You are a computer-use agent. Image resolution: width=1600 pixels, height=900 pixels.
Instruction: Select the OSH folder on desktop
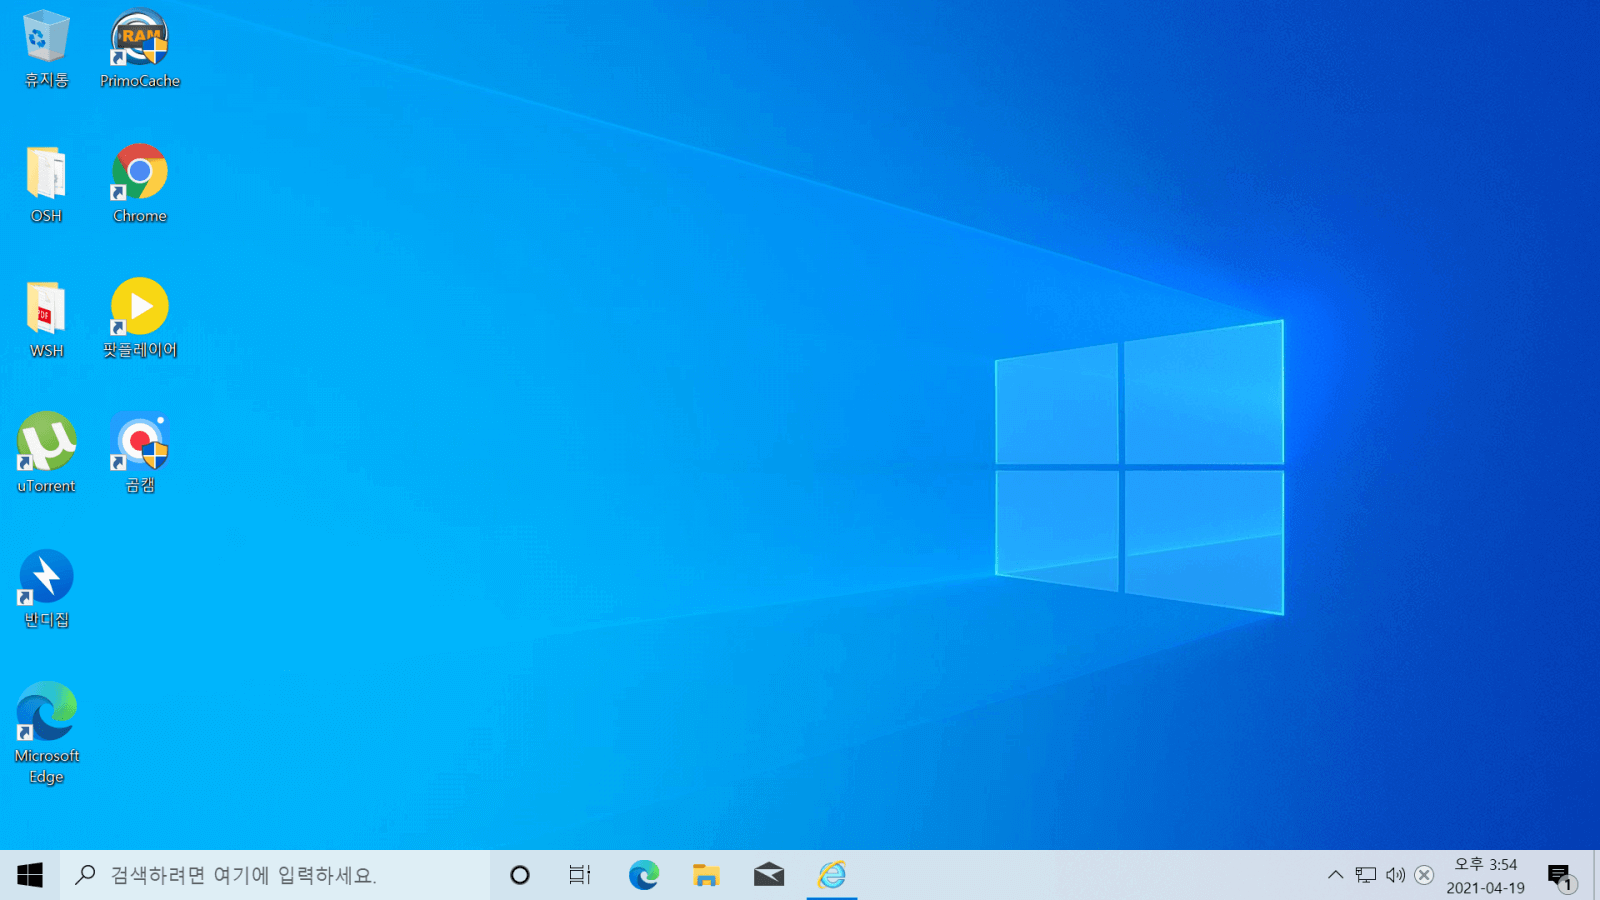[46, 184]
